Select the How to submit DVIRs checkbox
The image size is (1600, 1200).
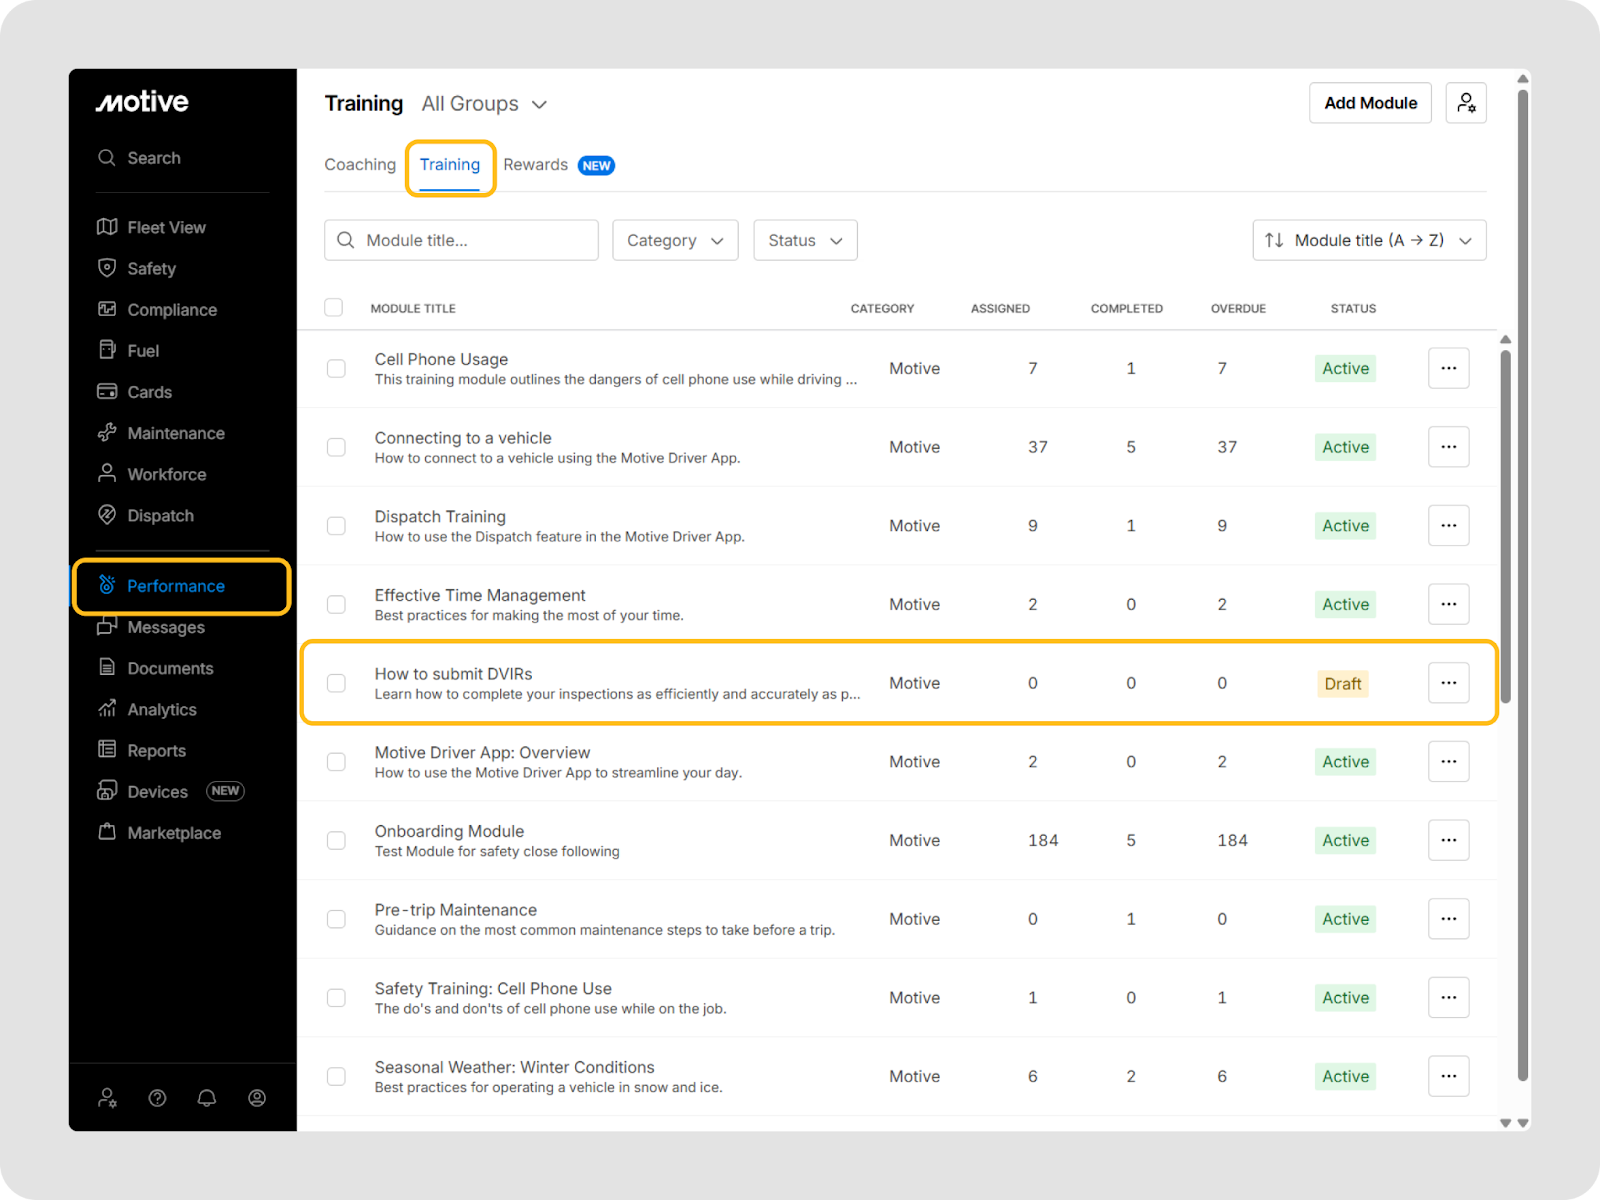click(x=336, y=683)
